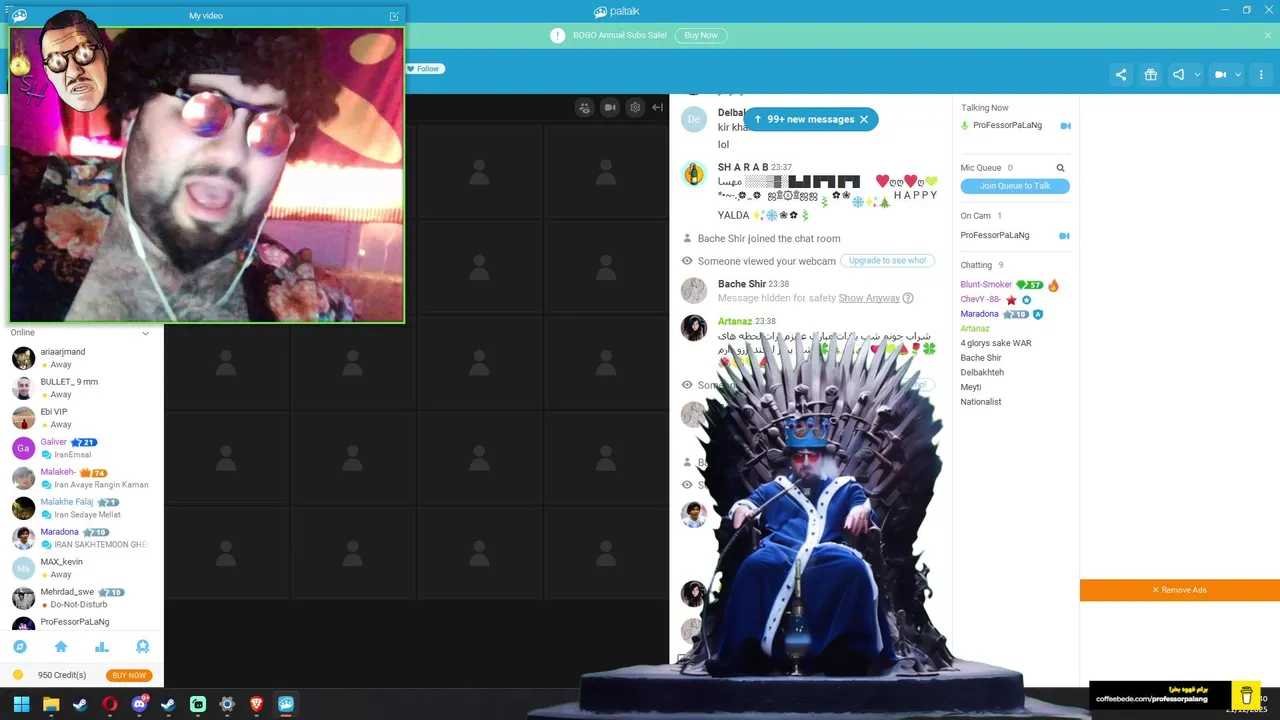Select Nationalist in the chatting list
This screenshot has width=1280, height=720.
(x=980, y=402)
